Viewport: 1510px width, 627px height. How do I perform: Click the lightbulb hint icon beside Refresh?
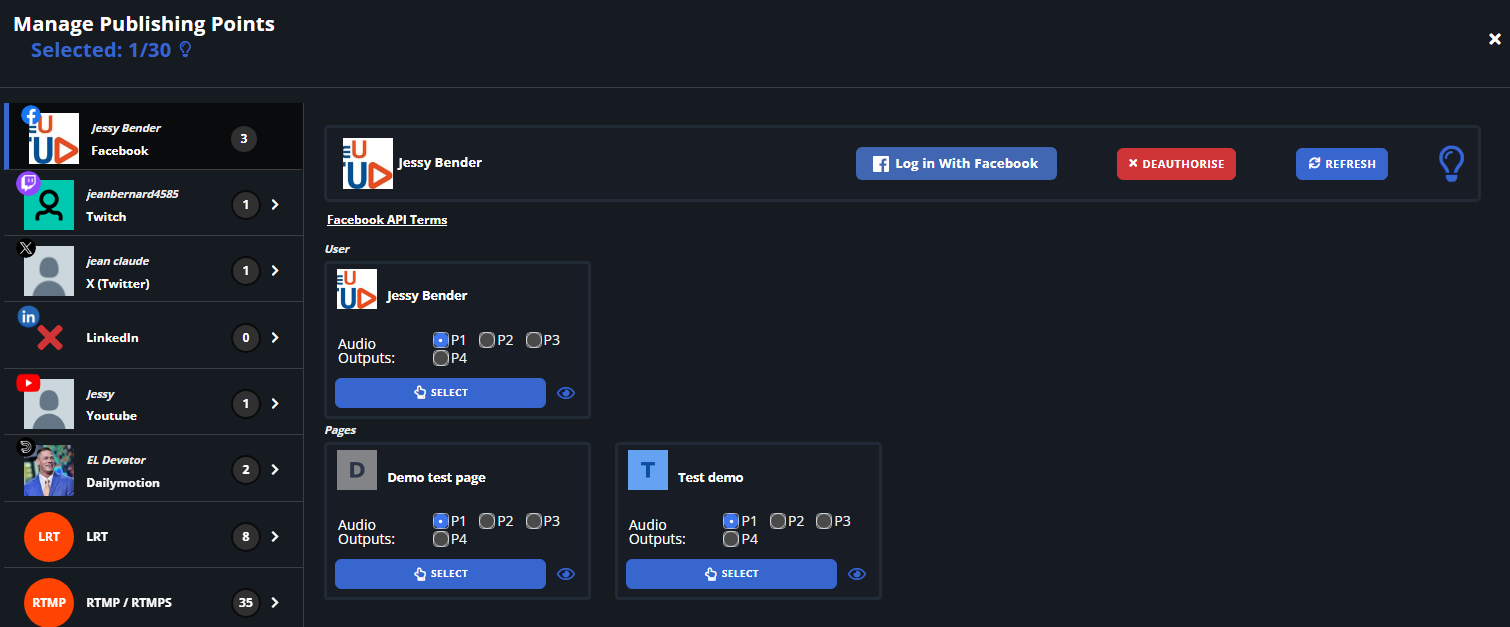1450,164
